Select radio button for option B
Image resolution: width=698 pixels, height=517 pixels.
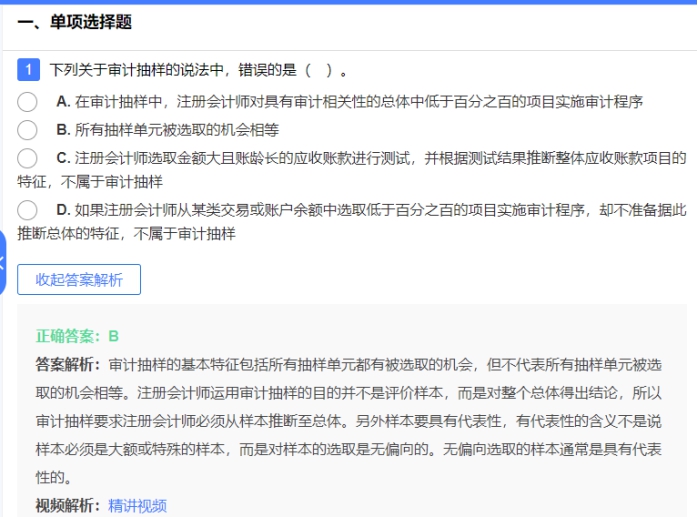(27, 130)
